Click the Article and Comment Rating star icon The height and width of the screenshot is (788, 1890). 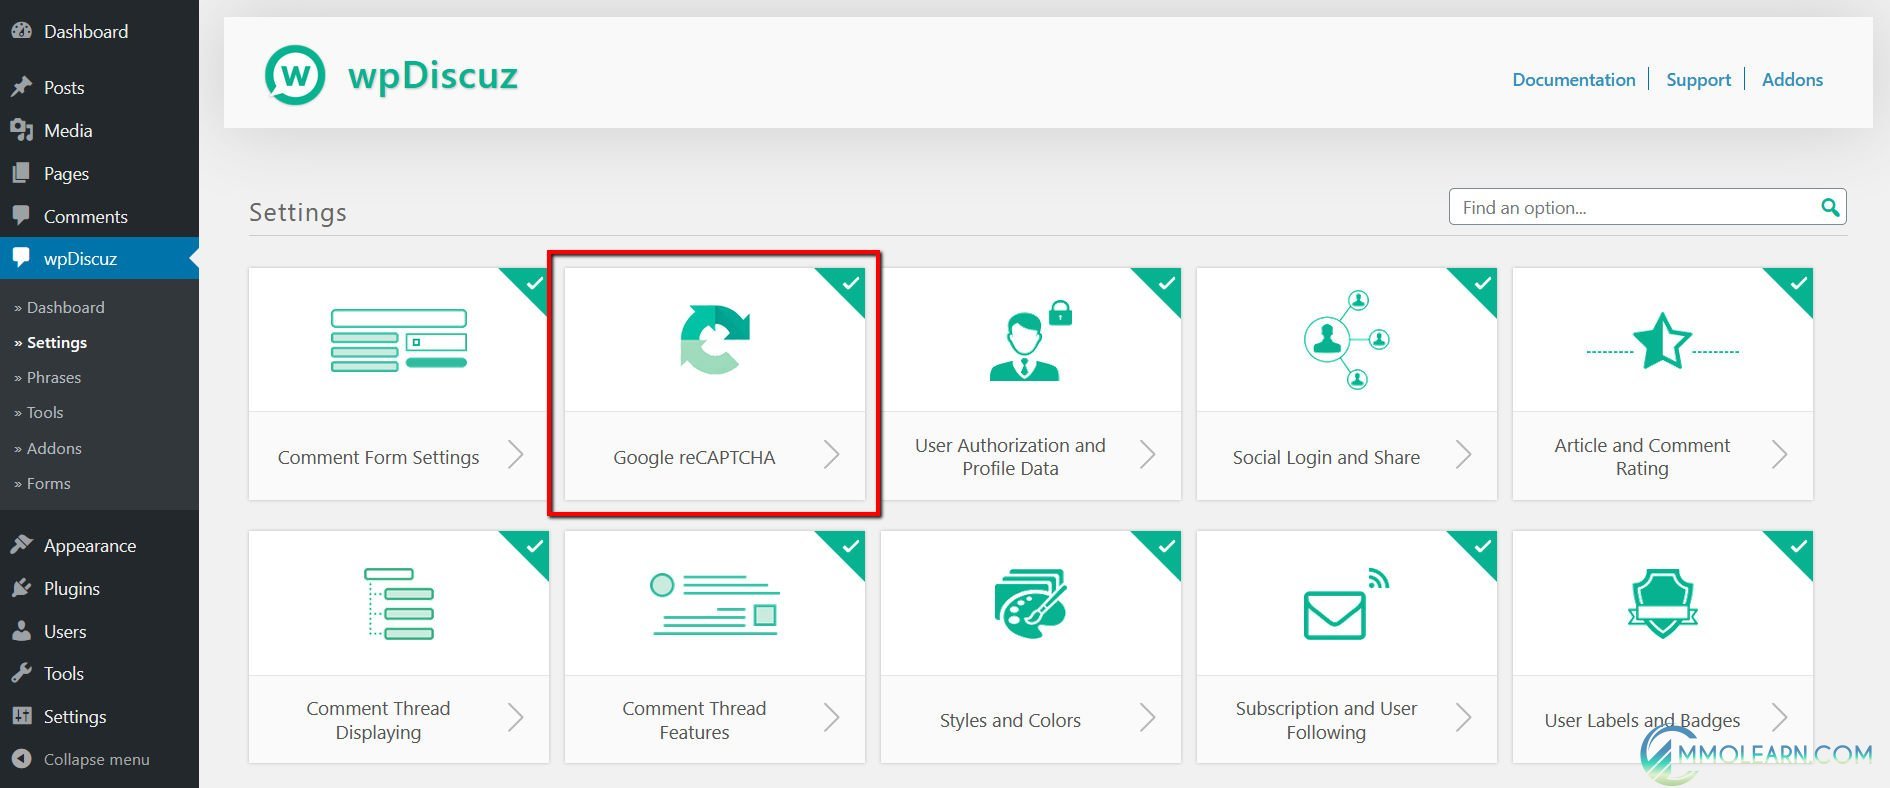click(1662, 341)
